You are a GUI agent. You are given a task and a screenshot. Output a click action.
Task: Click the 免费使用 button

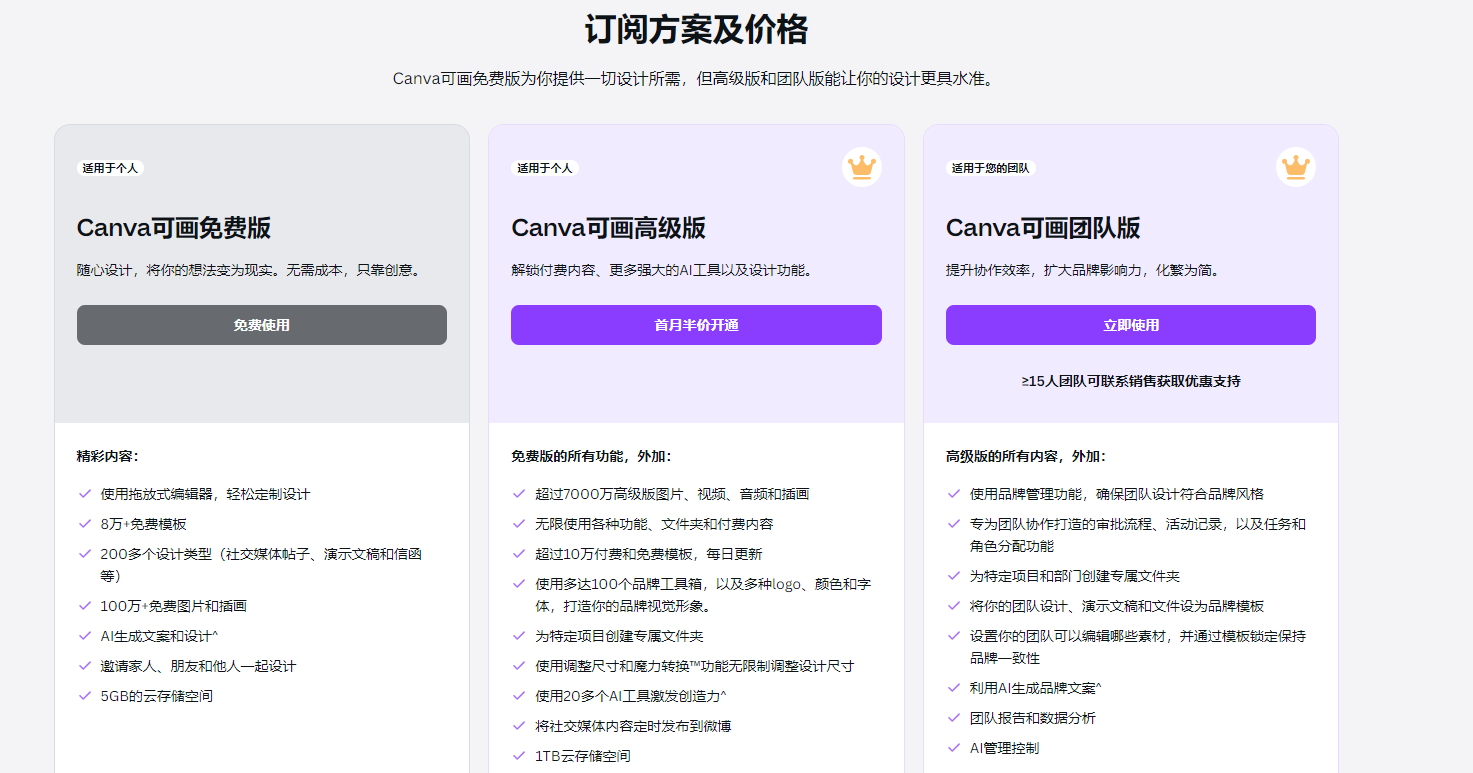[262, 325]
